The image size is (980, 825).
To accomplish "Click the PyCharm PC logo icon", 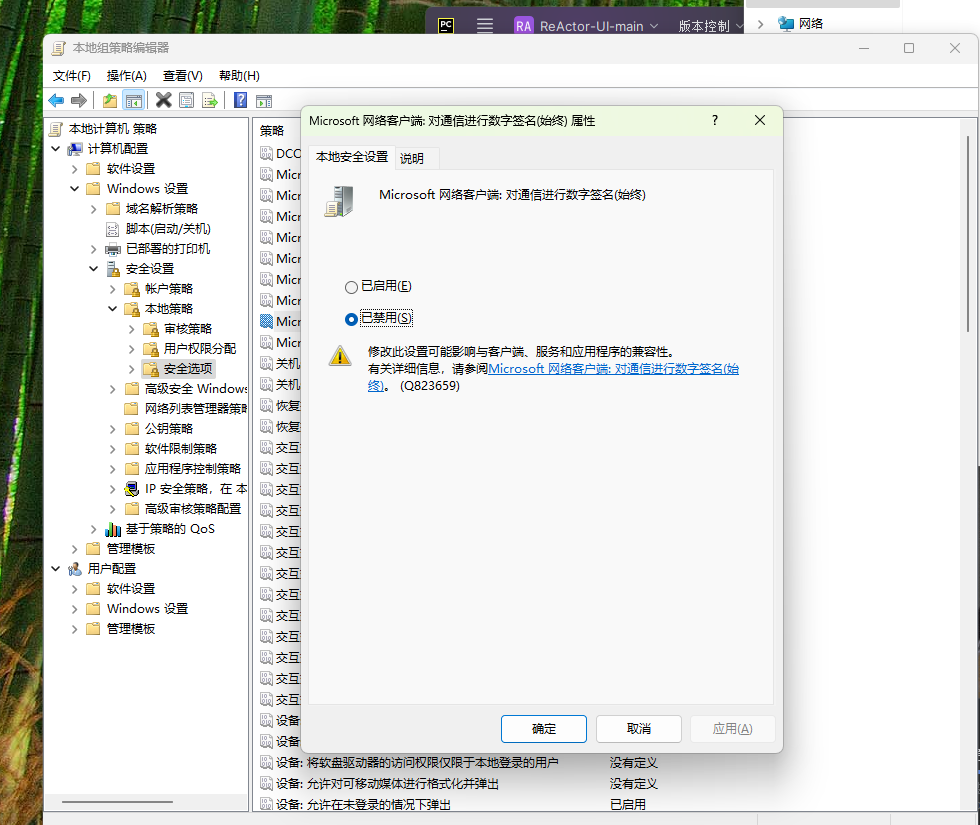I will pos(446,25).
